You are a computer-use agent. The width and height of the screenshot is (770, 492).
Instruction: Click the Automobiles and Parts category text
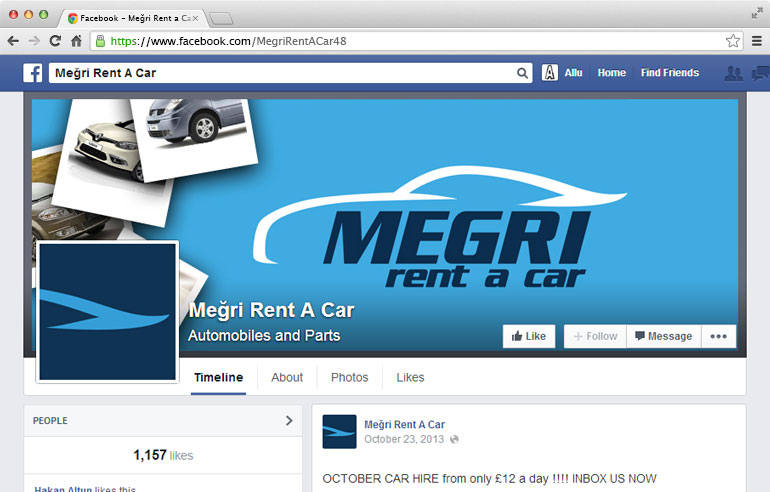pyautogui.click(x=264, y=335)
